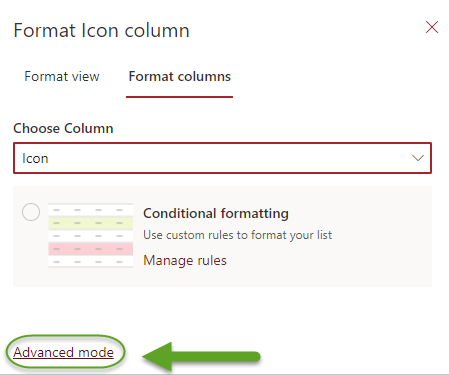Click the red underline below Format columns

[x=179, y=97]
